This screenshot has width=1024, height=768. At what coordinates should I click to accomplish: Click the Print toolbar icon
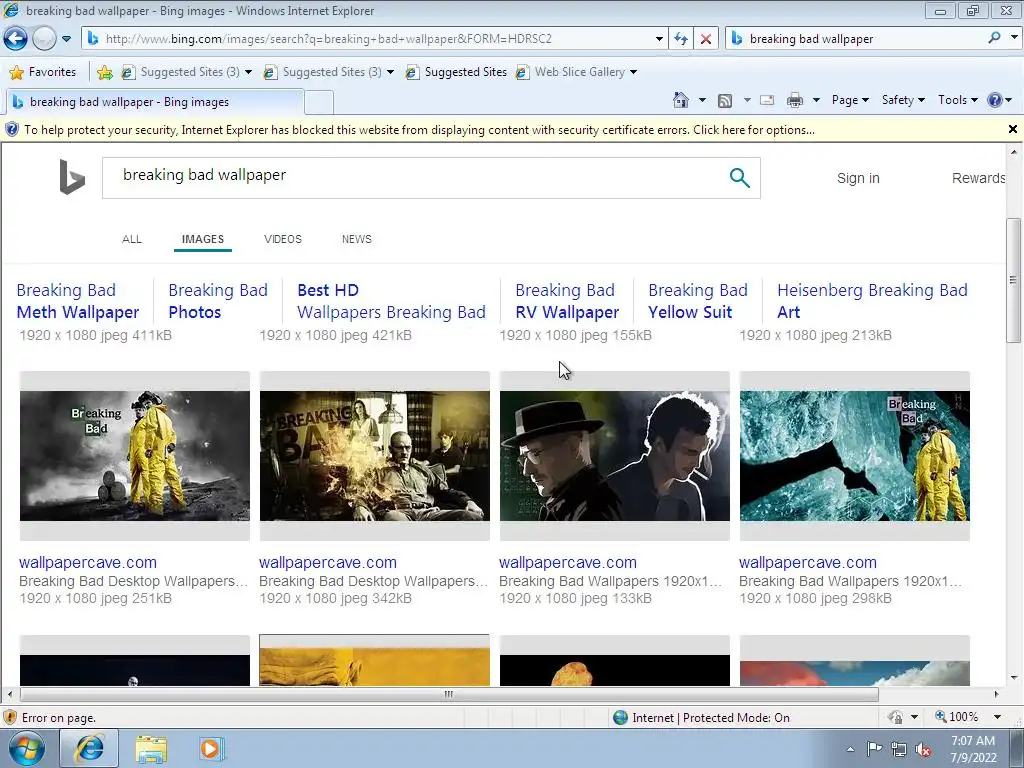(795, 100)
